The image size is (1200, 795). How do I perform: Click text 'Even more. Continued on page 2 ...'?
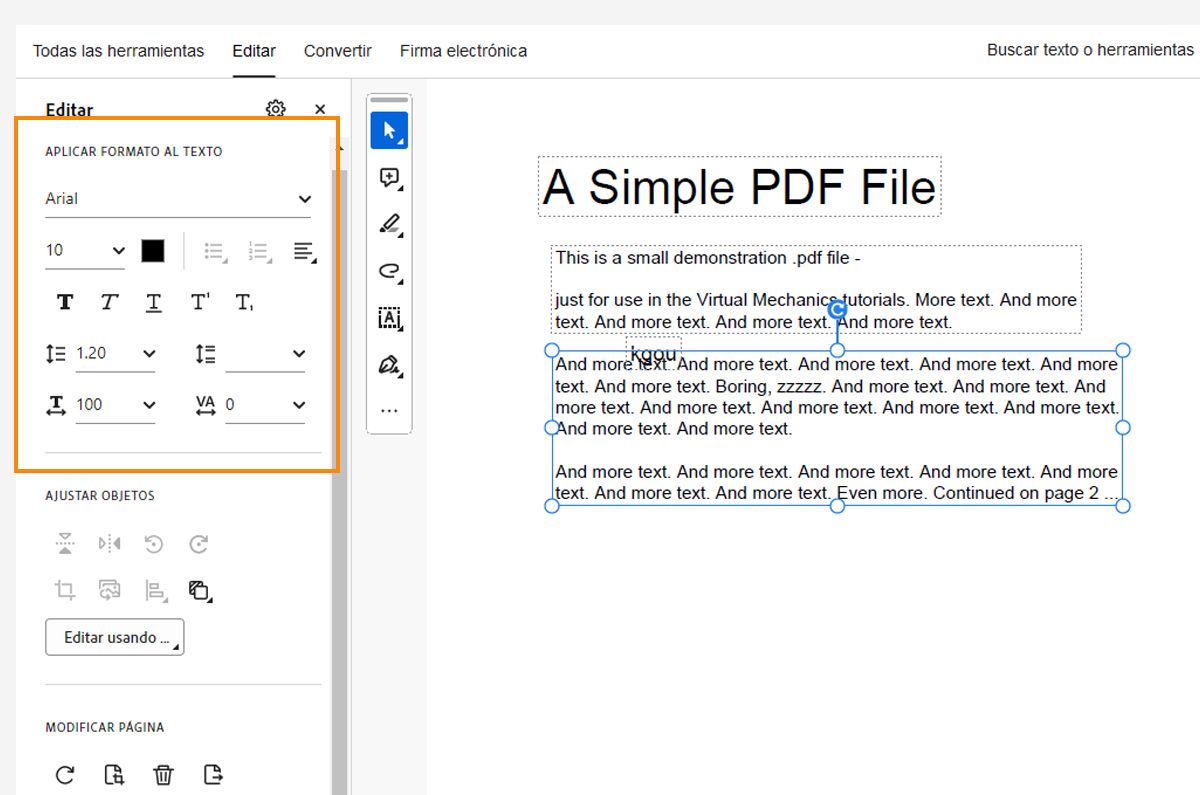(977, 493)
